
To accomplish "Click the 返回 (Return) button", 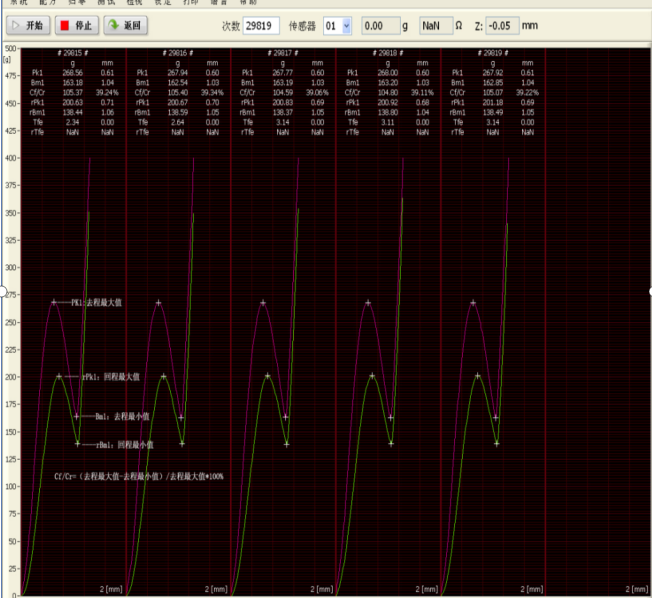I will point(126,26).
